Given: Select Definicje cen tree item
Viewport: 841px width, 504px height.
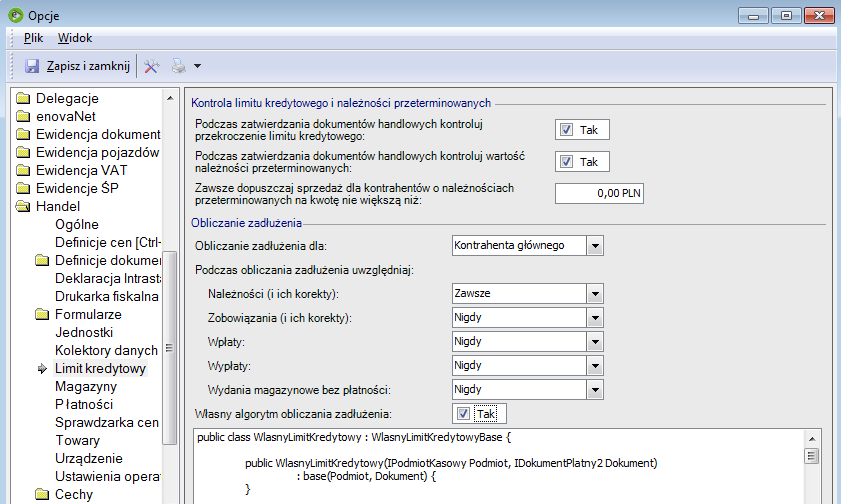Looking at the screenshot, I should pyautogui.click(x=108, y=242).
